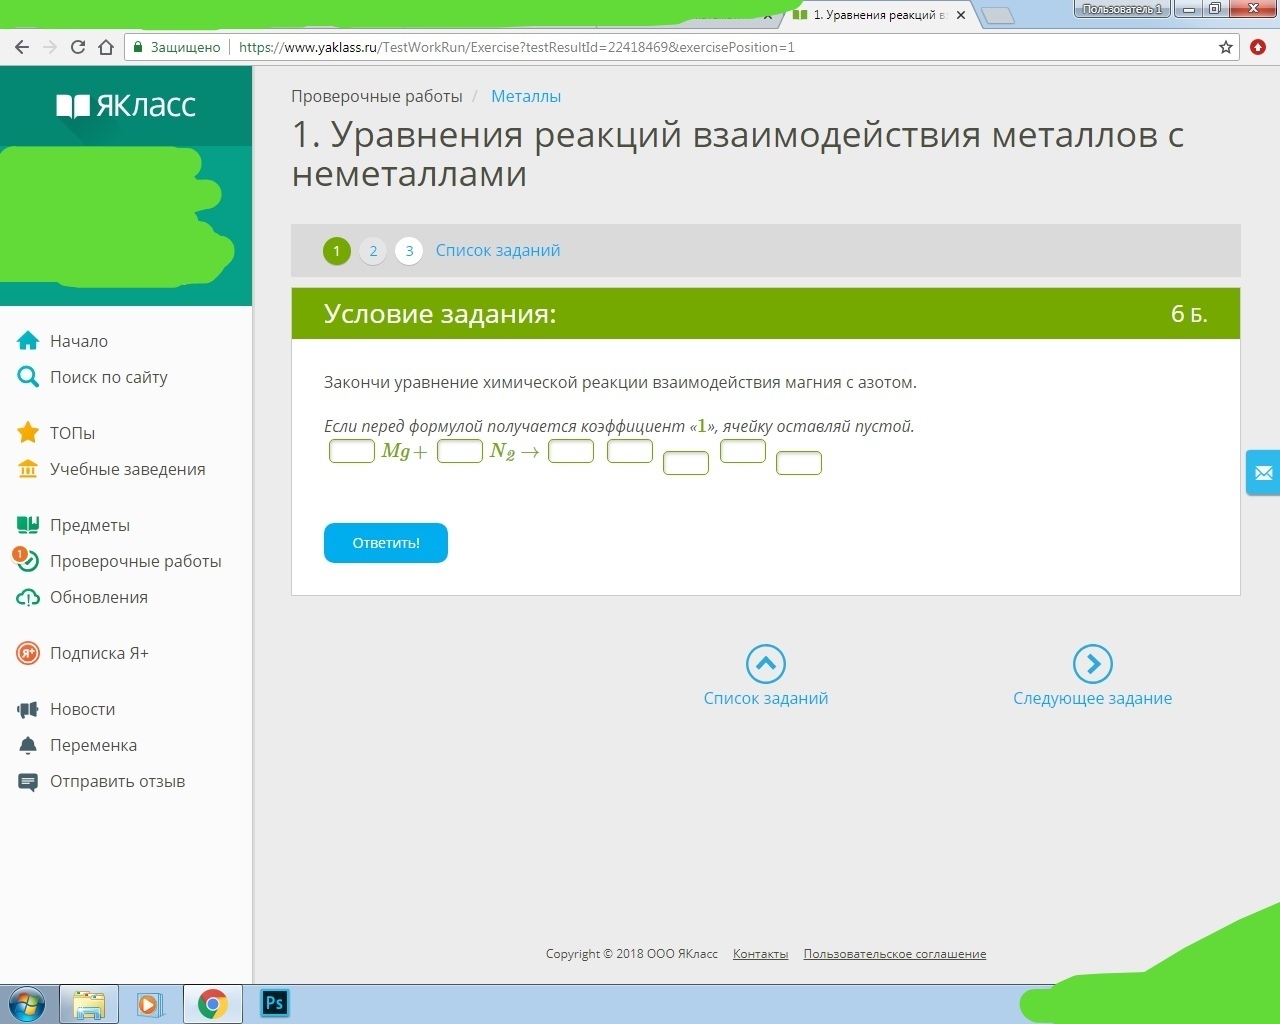Click the home icon next to Начало
1280x1024 pixels.
pyautogui.click(x=28, y=341)
